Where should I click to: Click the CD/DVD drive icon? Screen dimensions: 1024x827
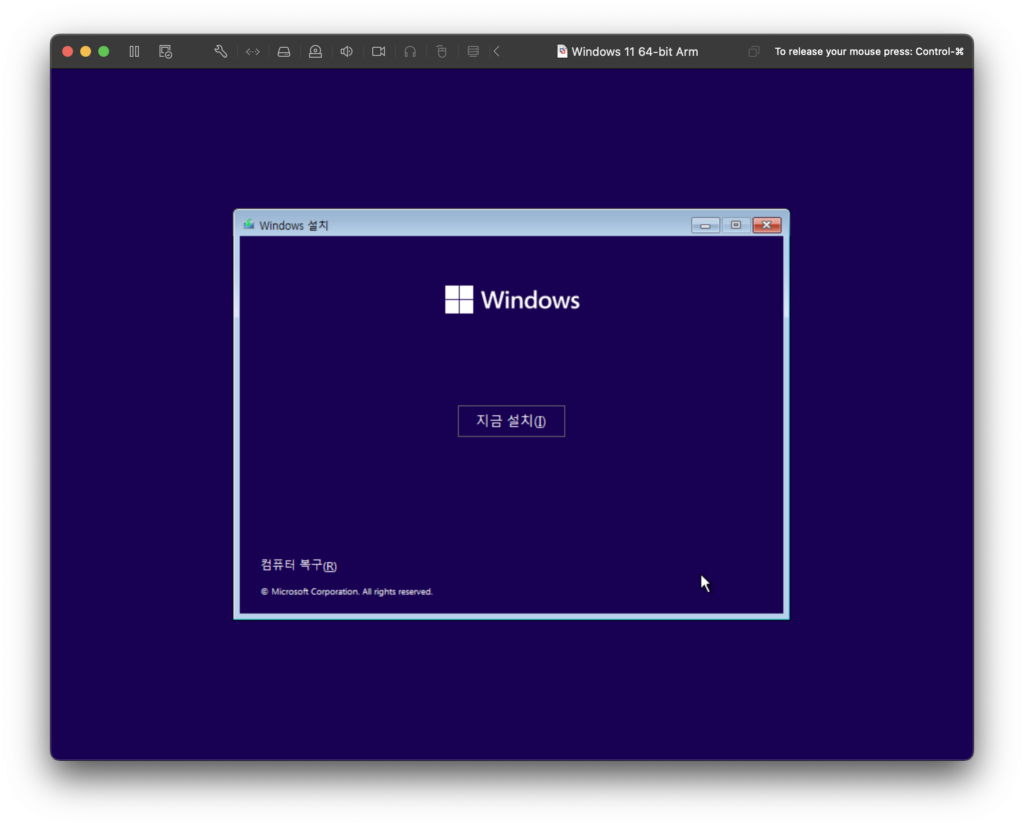(x=315, y=51)
